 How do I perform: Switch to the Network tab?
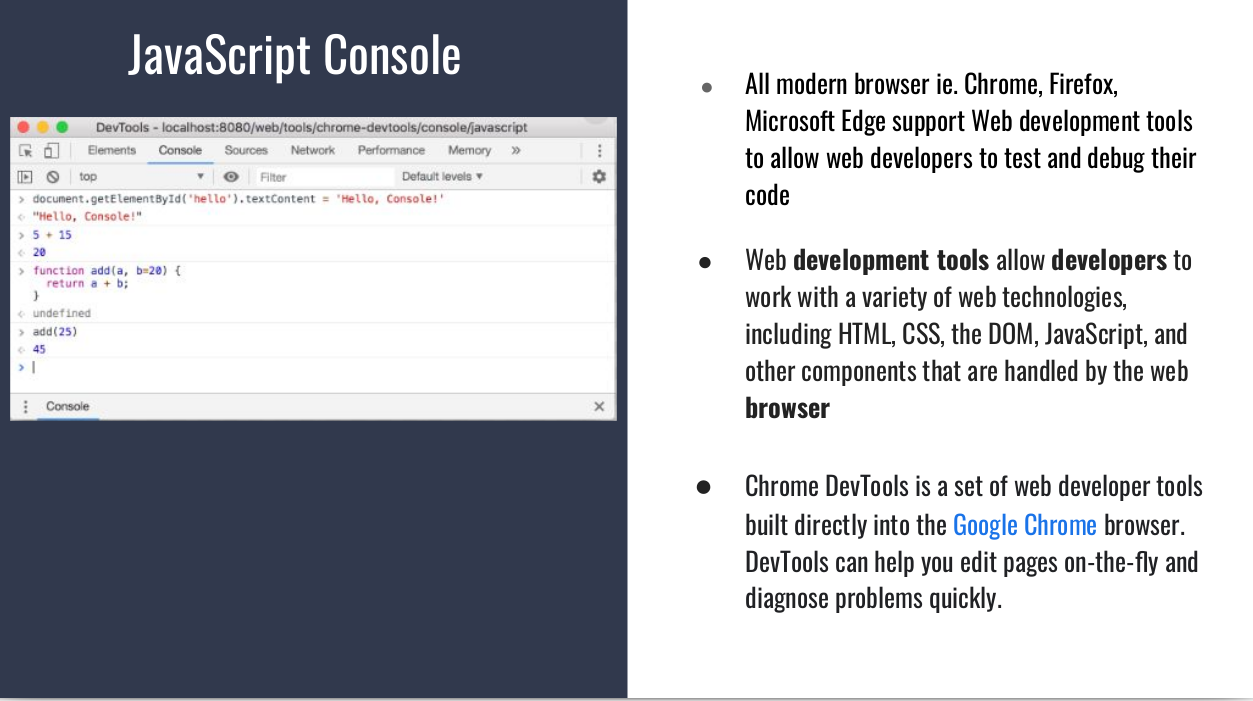(x=312, y=151)
